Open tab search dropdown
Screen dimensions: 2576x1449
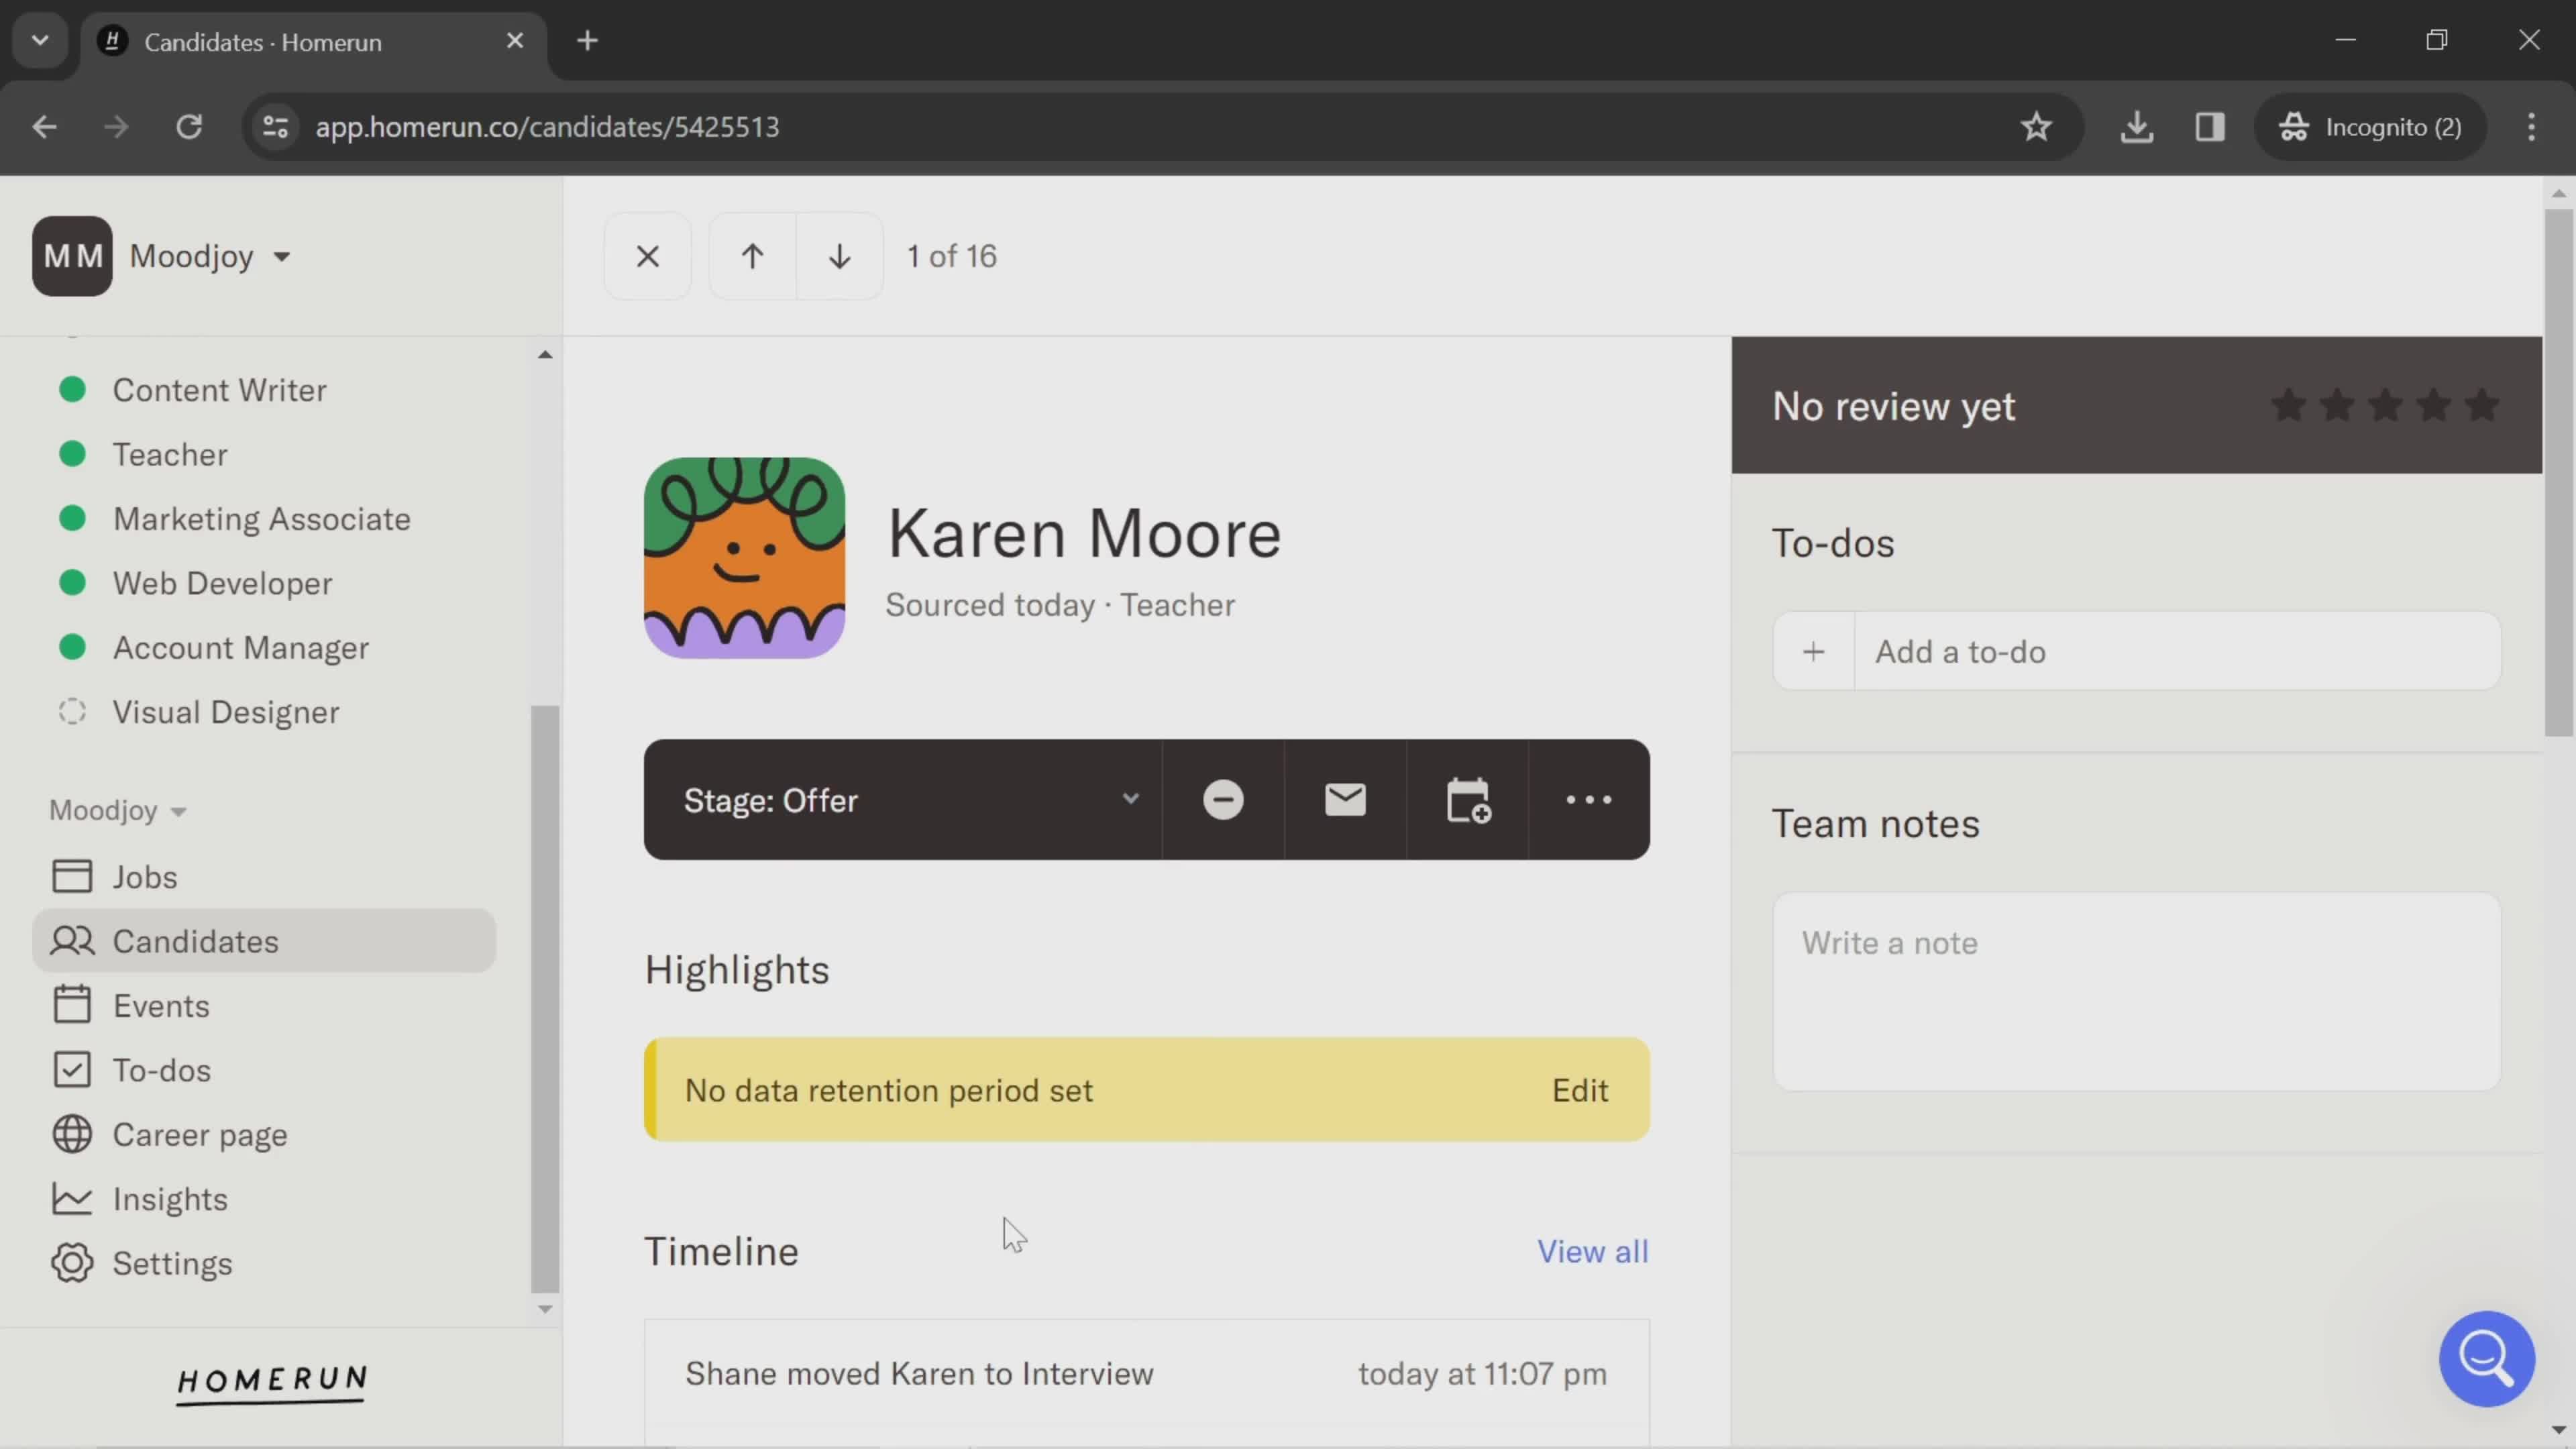click(x=40, y=41)
